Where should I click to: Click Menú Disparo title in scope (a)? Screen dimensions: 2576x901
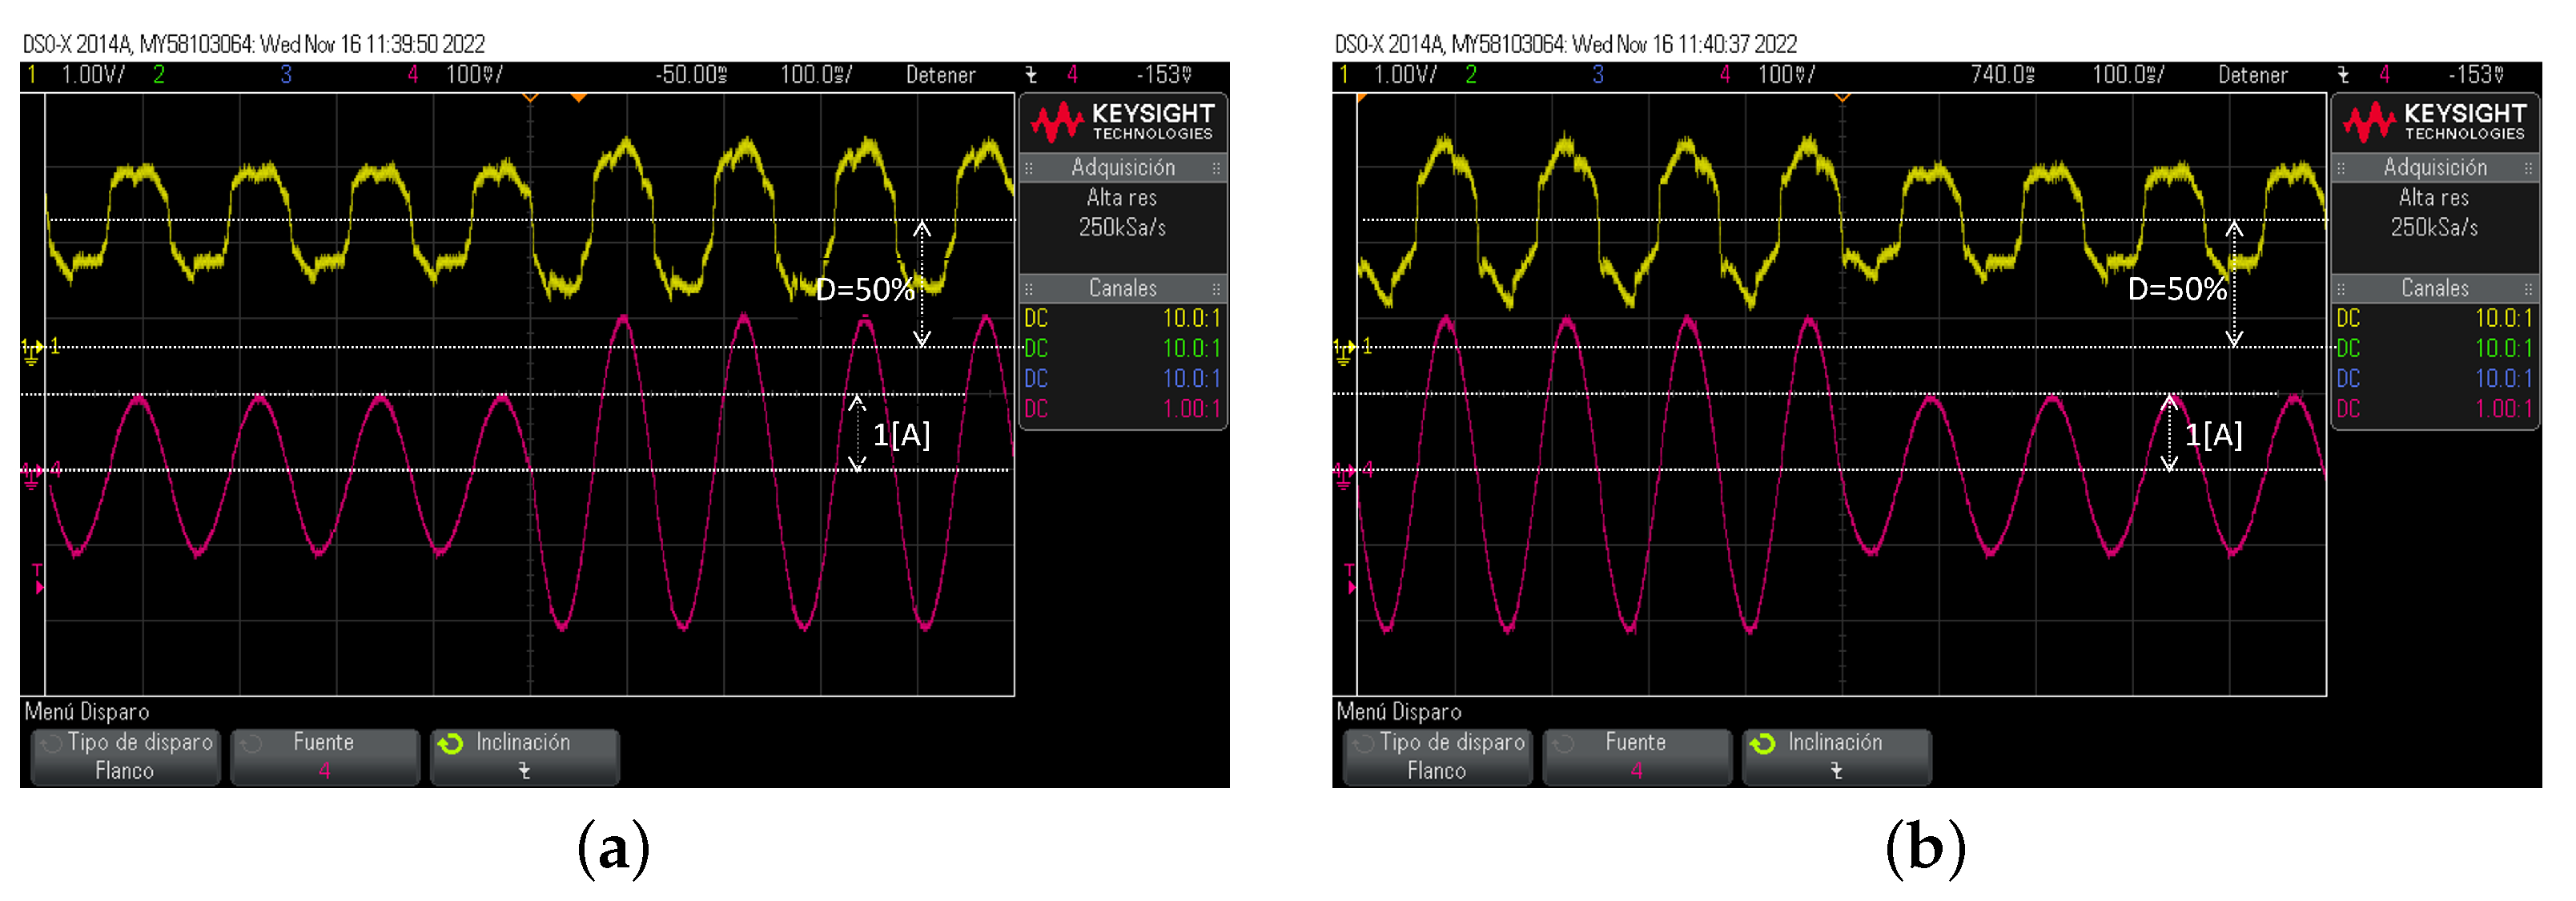[87, 712]
